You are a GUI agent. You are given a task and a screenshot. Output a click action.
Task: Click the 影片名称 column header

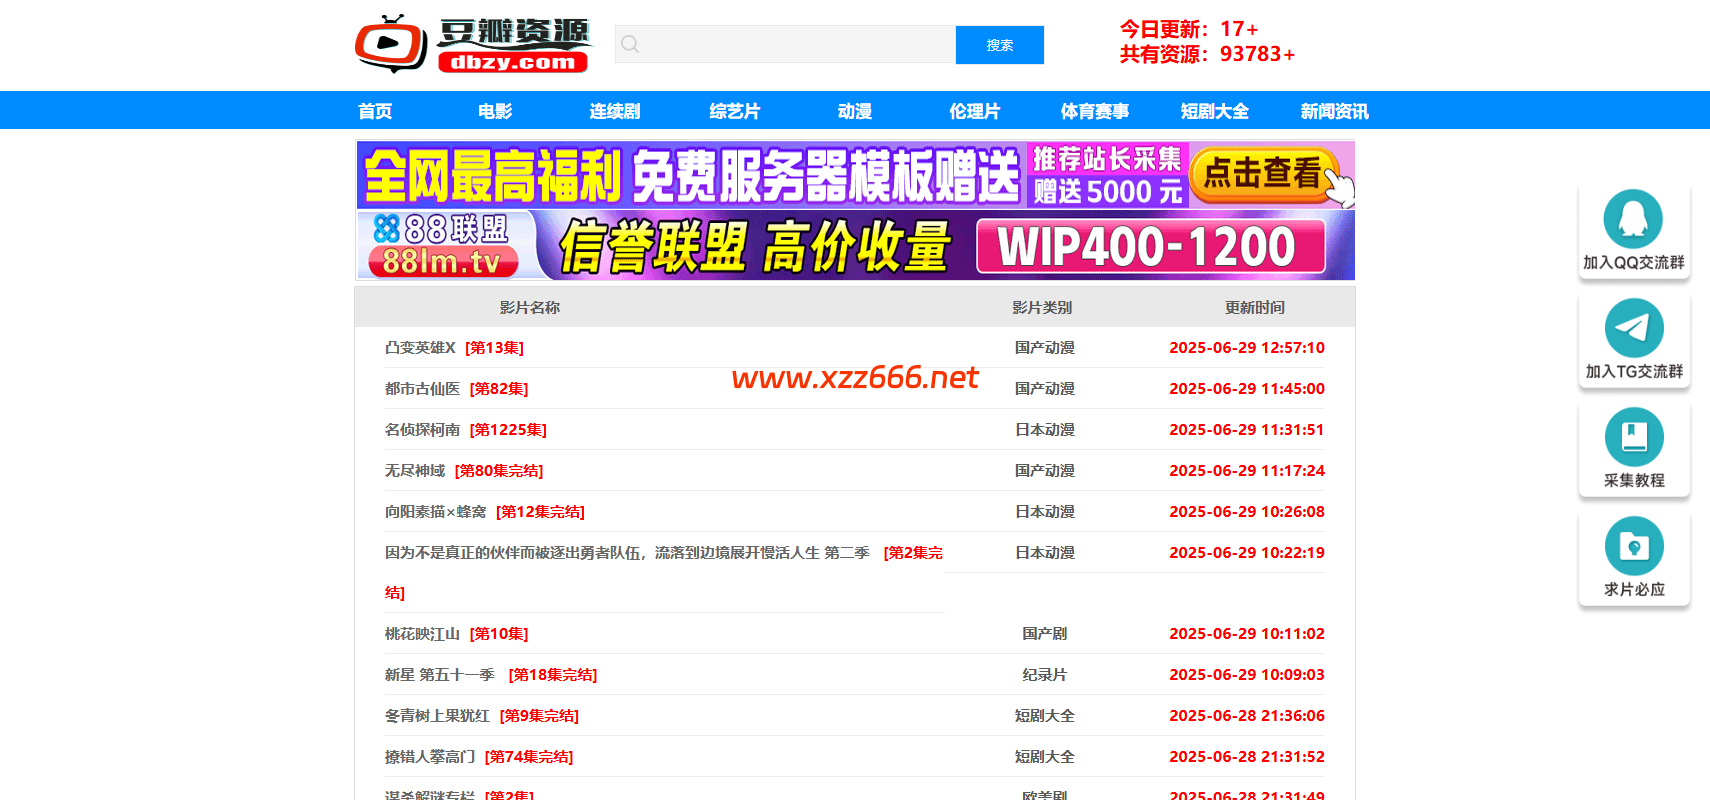click(x=530, y=308)
